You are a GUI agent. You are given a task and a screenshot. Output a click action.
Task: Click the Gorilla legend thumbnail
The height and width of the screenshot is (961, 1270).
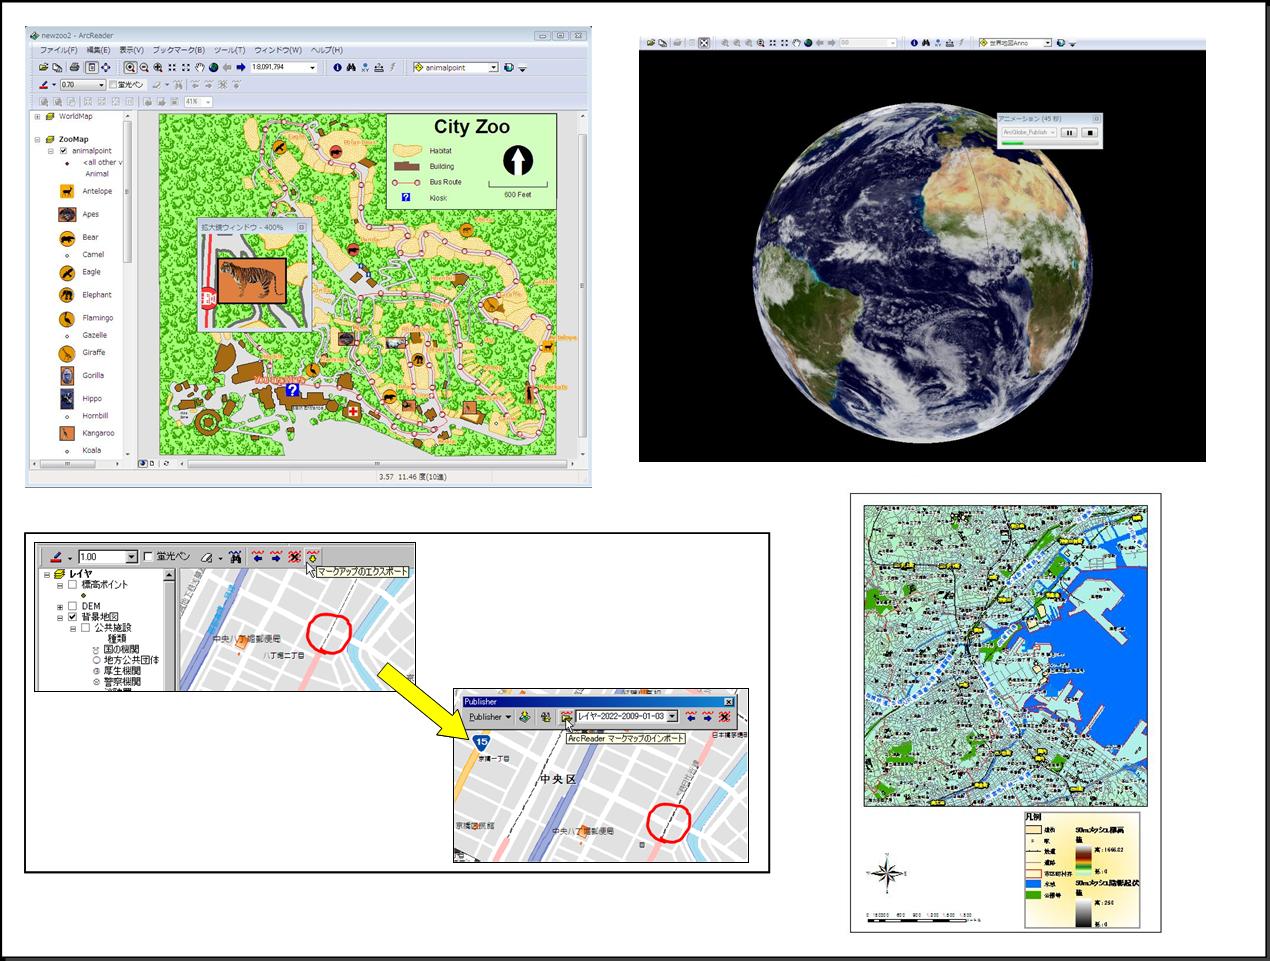[66, 376]
